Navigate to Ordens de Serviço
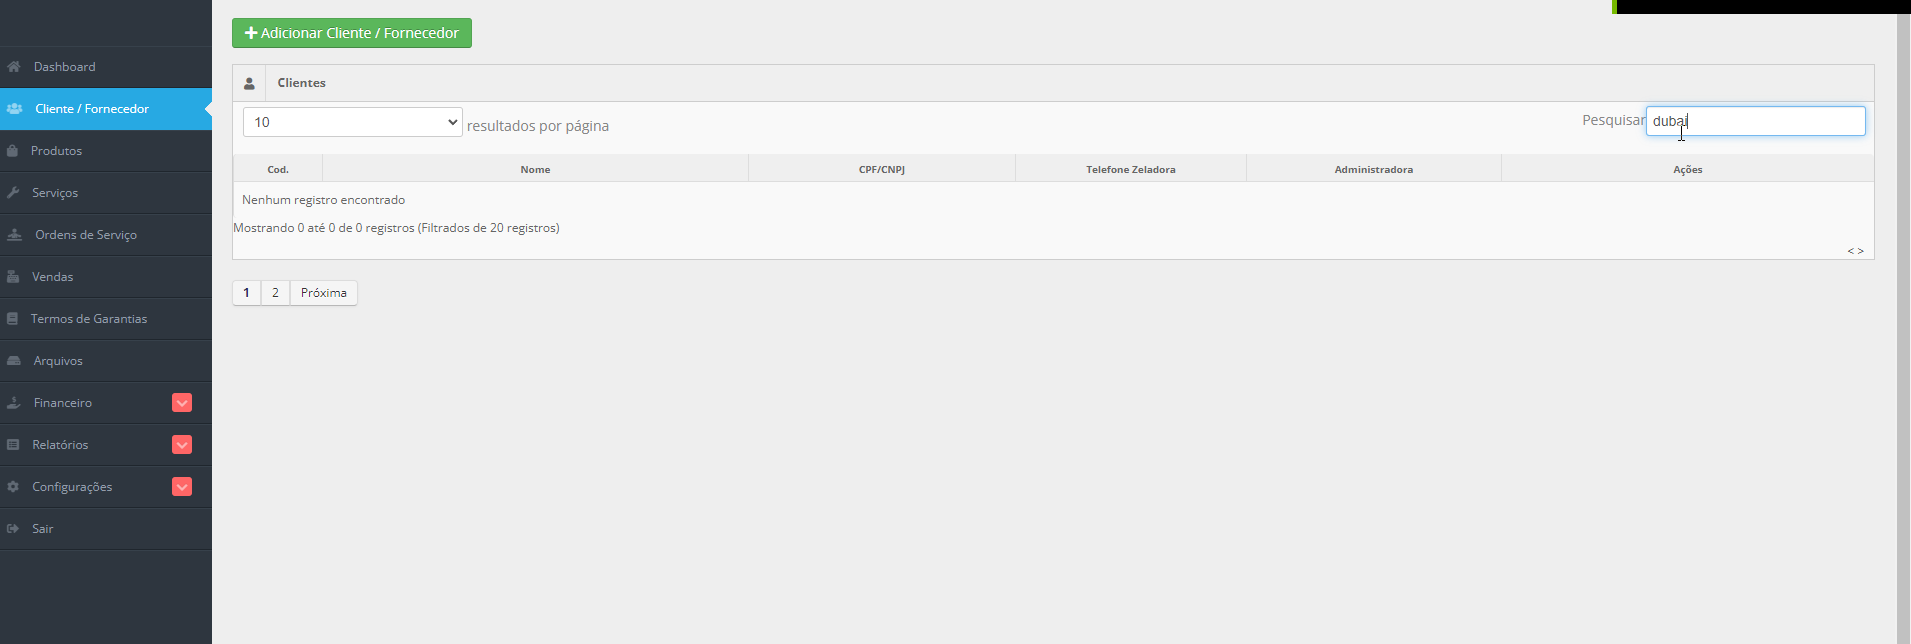 [x=106, y=235]
